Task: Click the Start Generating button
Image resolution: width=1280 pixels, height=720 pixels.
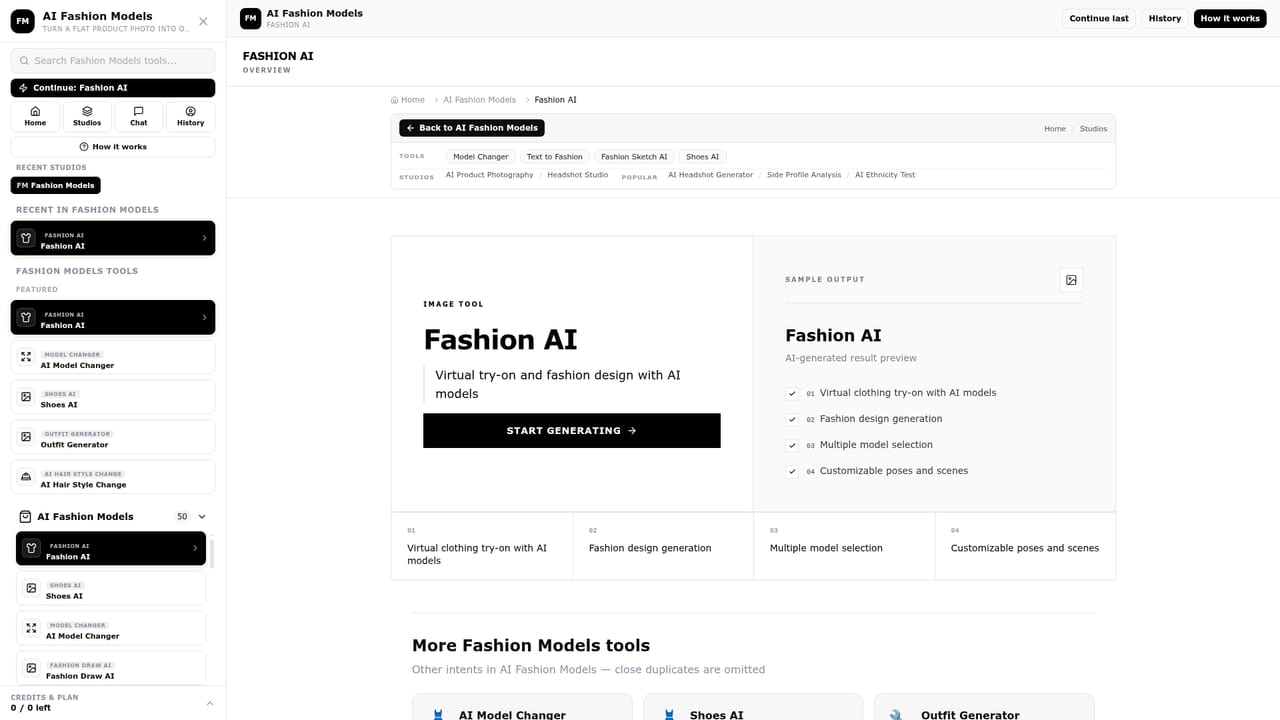Action: (571, 430)
